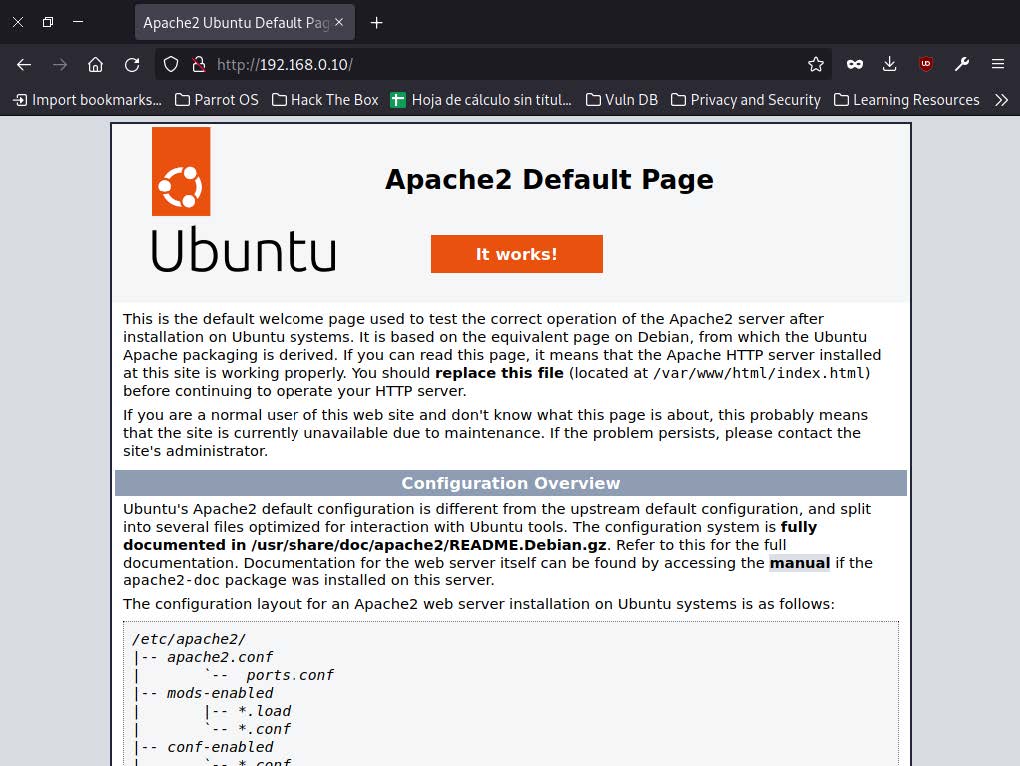Bookmark this page with the star icon
This screenshot has width=1020, height=766.
pyautogui.click(x=816, y=64)
